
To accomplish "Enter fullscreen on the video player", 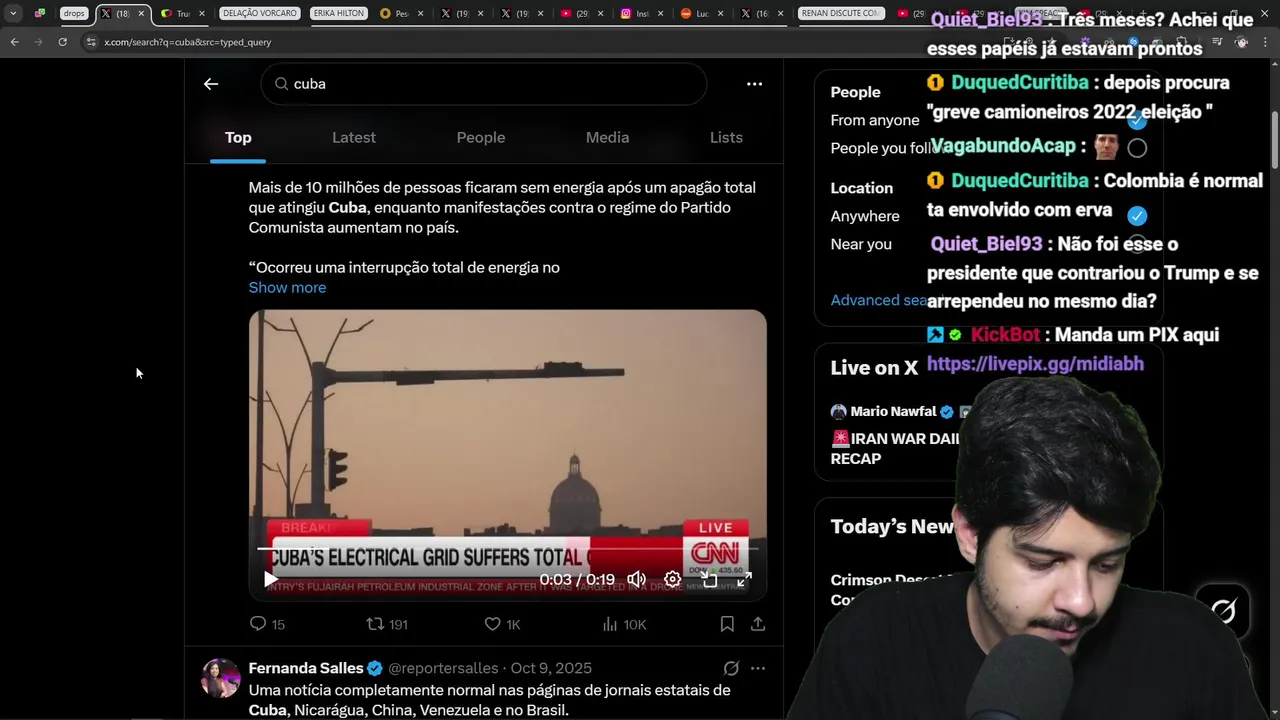I will (745, 579).
